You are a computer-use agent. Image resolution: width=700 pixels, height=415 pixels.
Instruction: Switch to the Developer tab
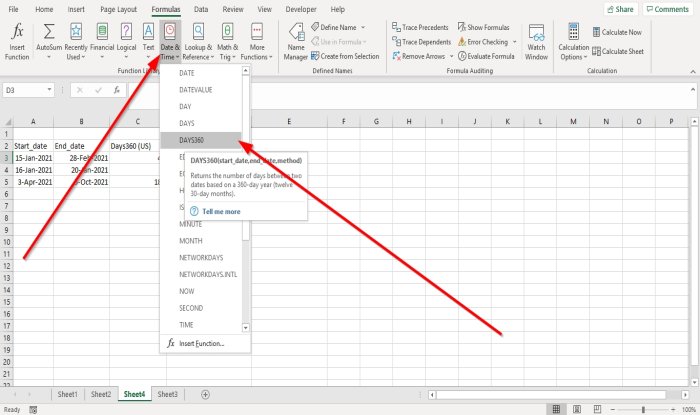[301, 9]
